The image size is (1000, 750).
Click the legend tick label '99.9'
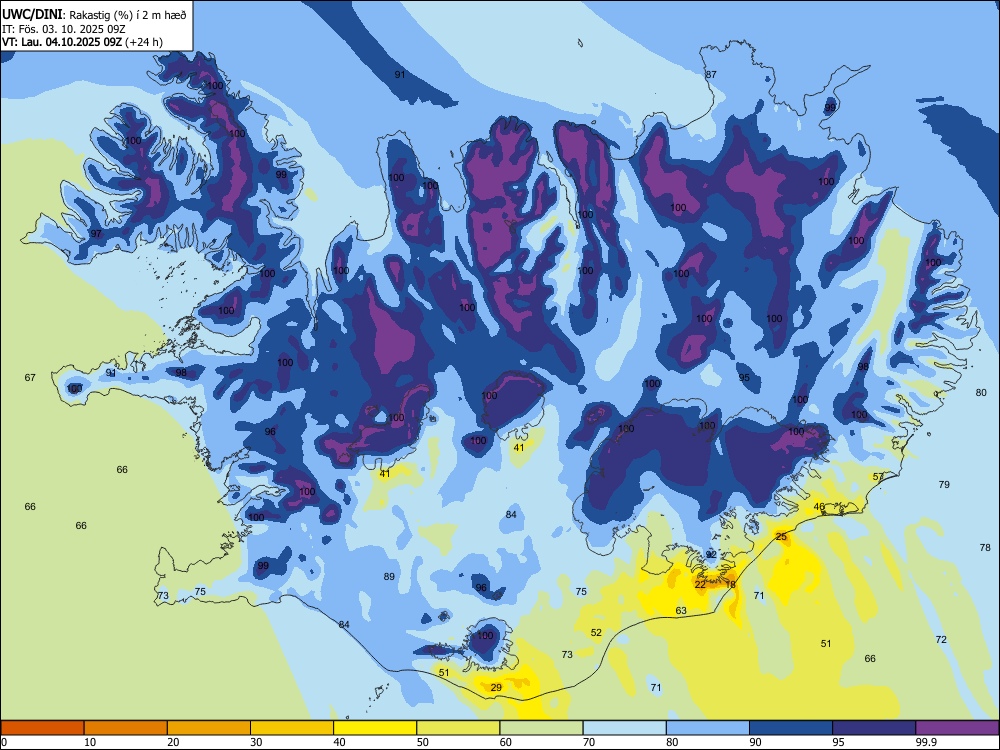click(x=925, y=742)
